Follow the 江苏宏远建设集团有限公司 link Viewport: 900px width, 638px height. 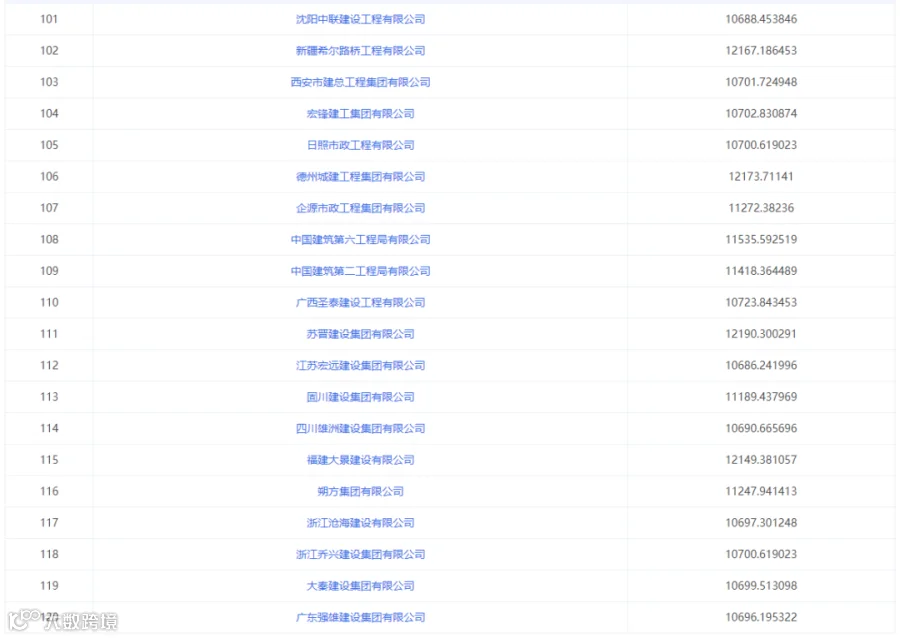pyautogui.click(x=360, y=365)
